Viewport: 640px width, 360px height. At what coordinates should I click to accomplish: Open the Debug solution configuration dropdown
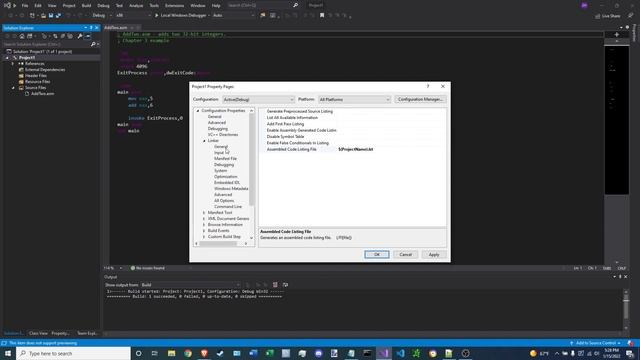tap(101, 16)
